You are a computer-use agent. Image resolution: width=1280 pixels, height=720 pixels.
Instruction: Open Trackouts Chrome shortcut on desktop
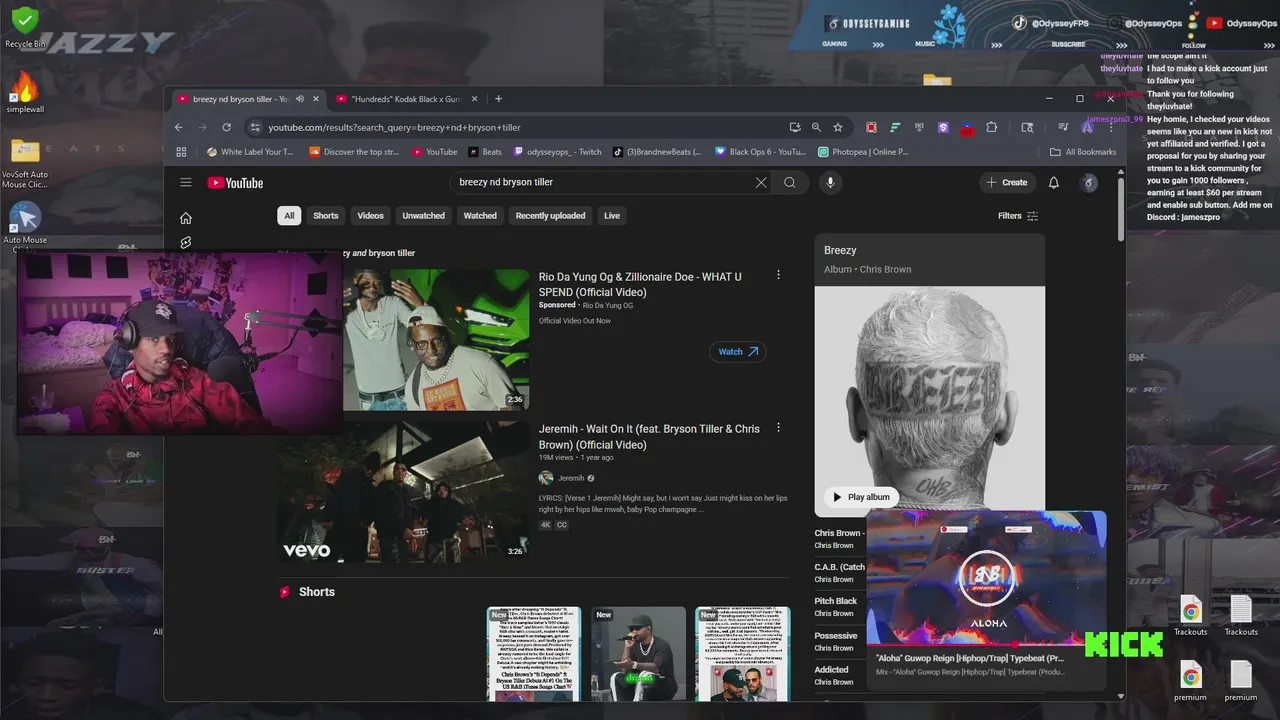click(1190, 616)
